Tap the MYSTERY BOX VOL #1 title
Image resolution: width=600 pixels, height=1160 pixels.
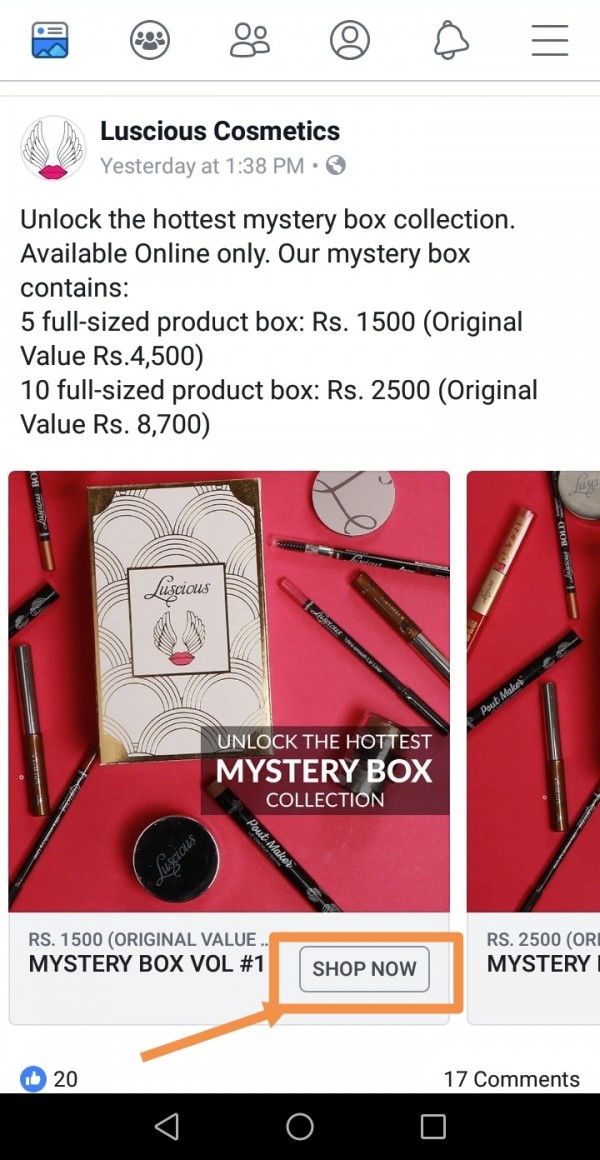[146, 964]
